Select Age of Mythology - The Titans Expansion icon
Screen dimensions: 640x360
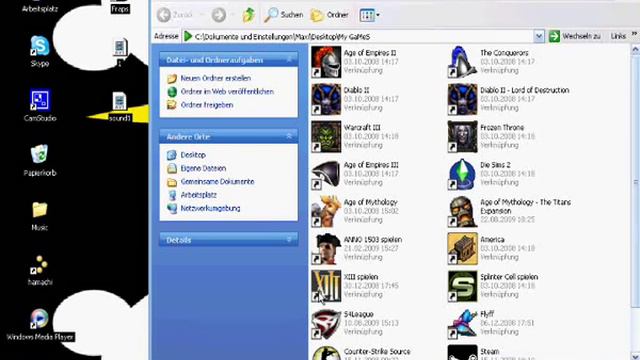(x=462, y=211)
